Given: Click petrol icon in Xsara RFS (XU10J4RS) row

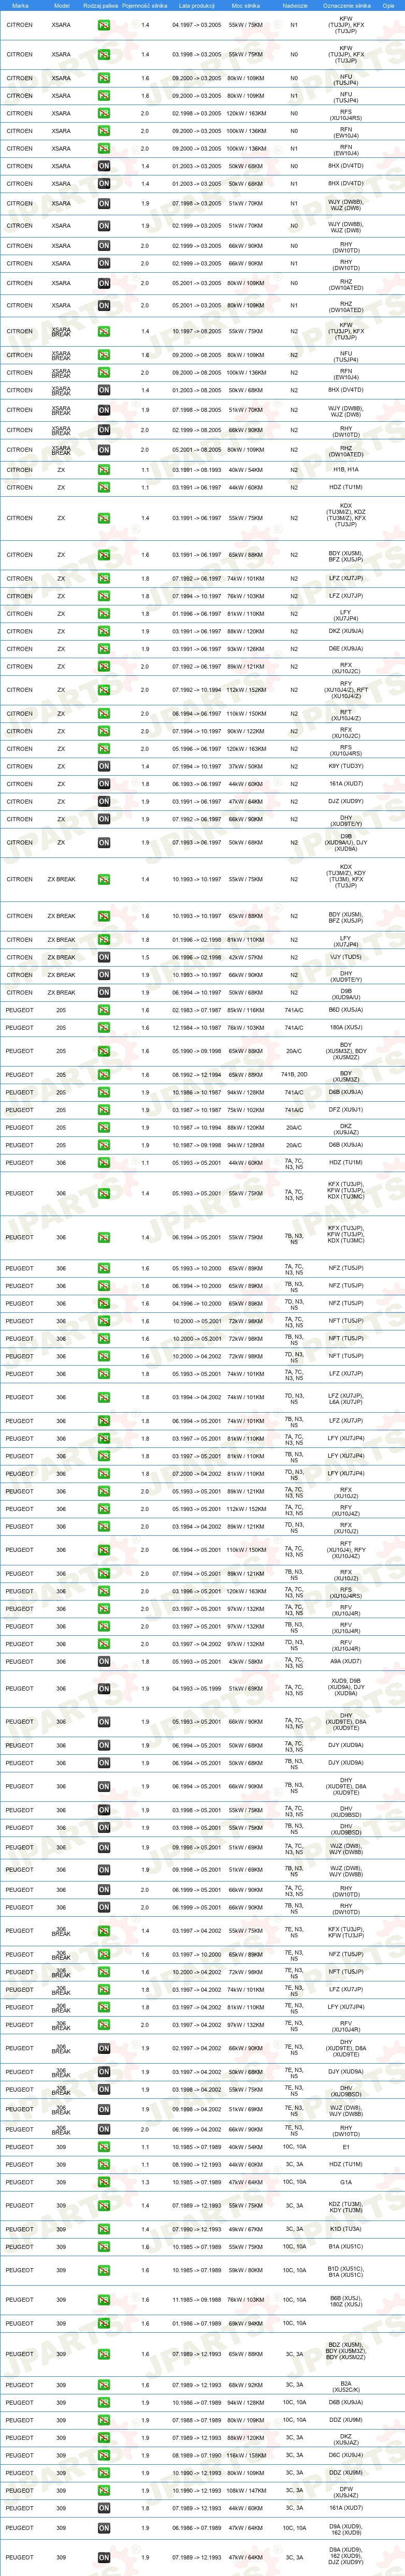Looking at the screenshot, I should pos(104,113).
